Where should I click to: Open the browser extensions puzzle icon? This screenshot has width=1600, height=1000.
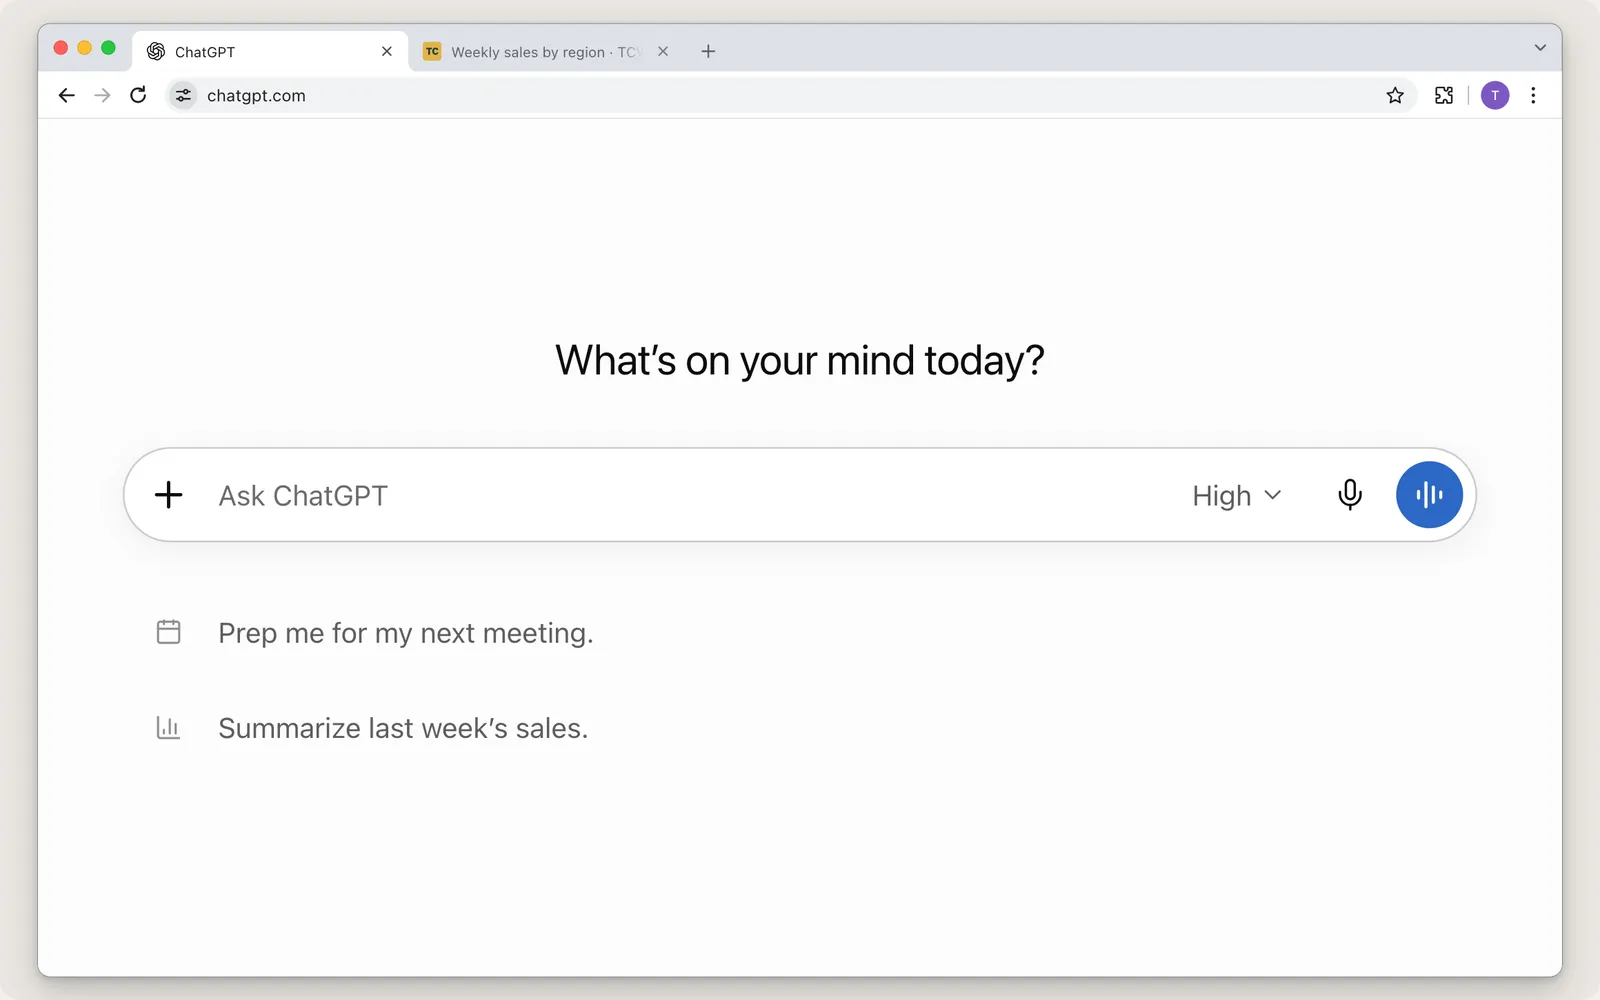(x=1444, y=96)
